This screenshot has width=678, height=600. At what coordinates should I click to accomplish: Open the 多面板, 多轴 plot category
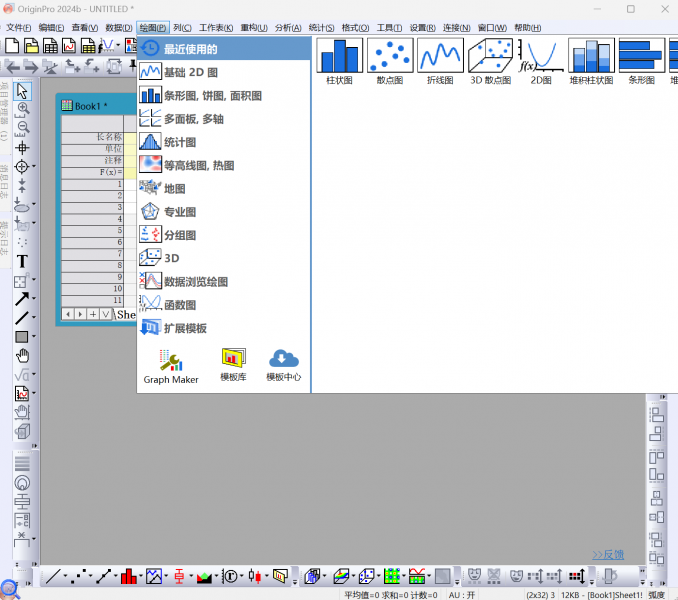click(x=224, y=119)
